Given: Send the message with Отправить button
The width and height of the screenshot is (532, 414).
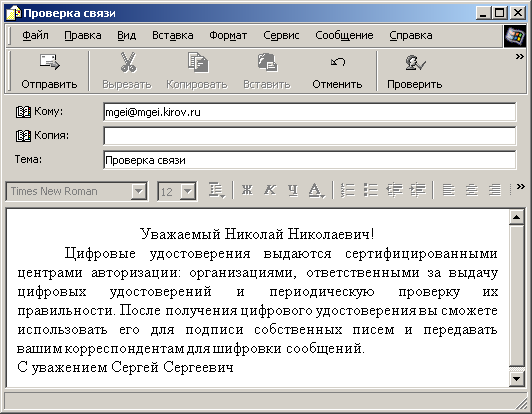Looking at the screenshot, I should 49,71.
